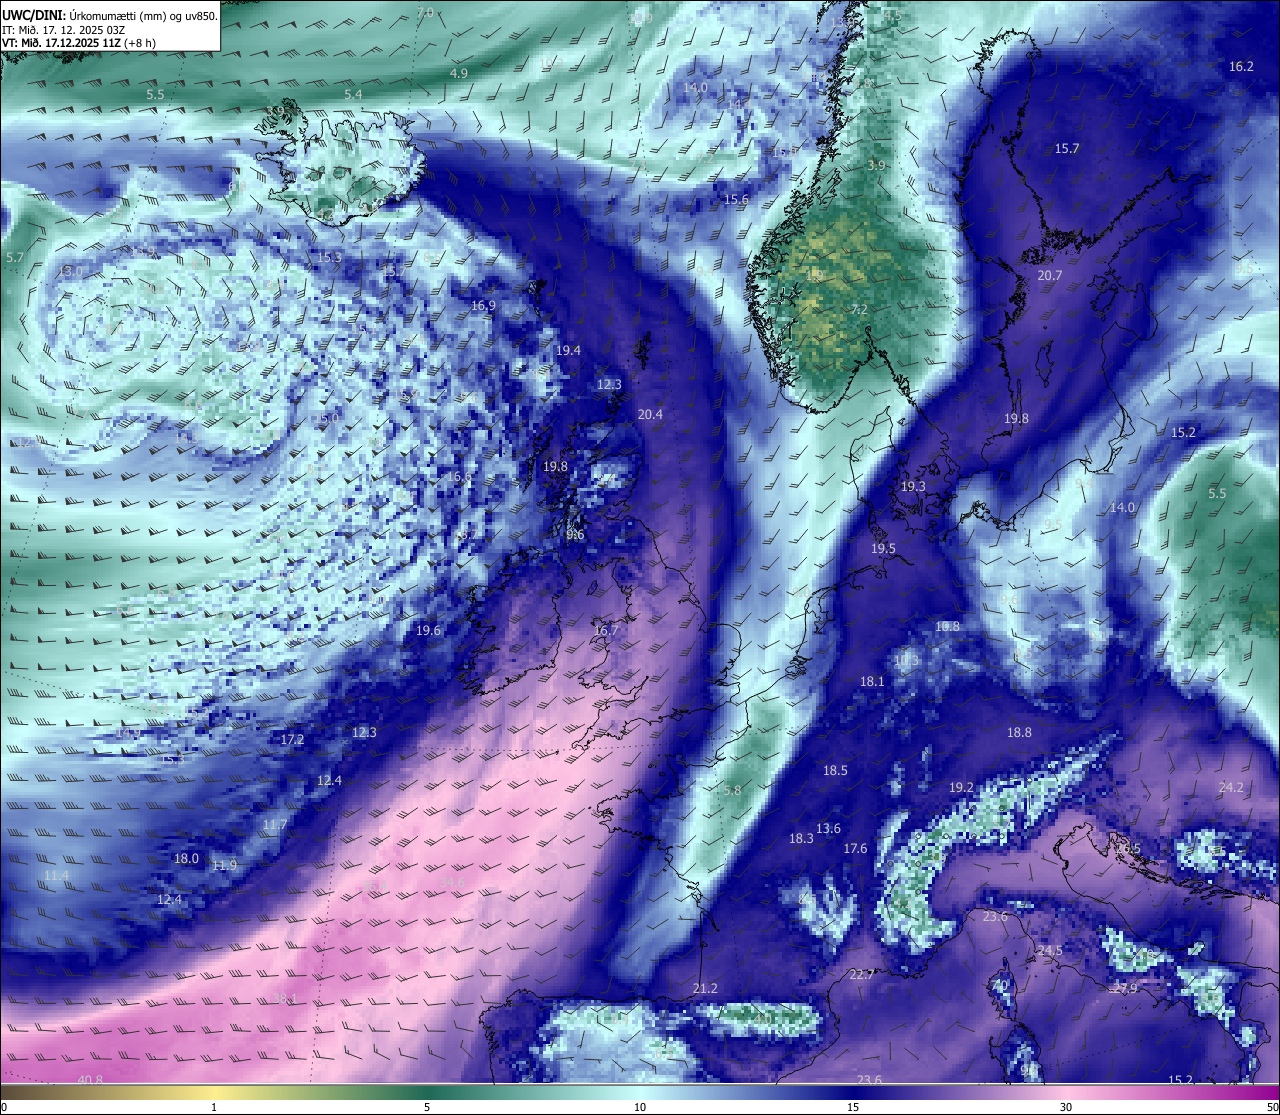
Task: Click the map value 21.2
Action: [x=705, y=988]
